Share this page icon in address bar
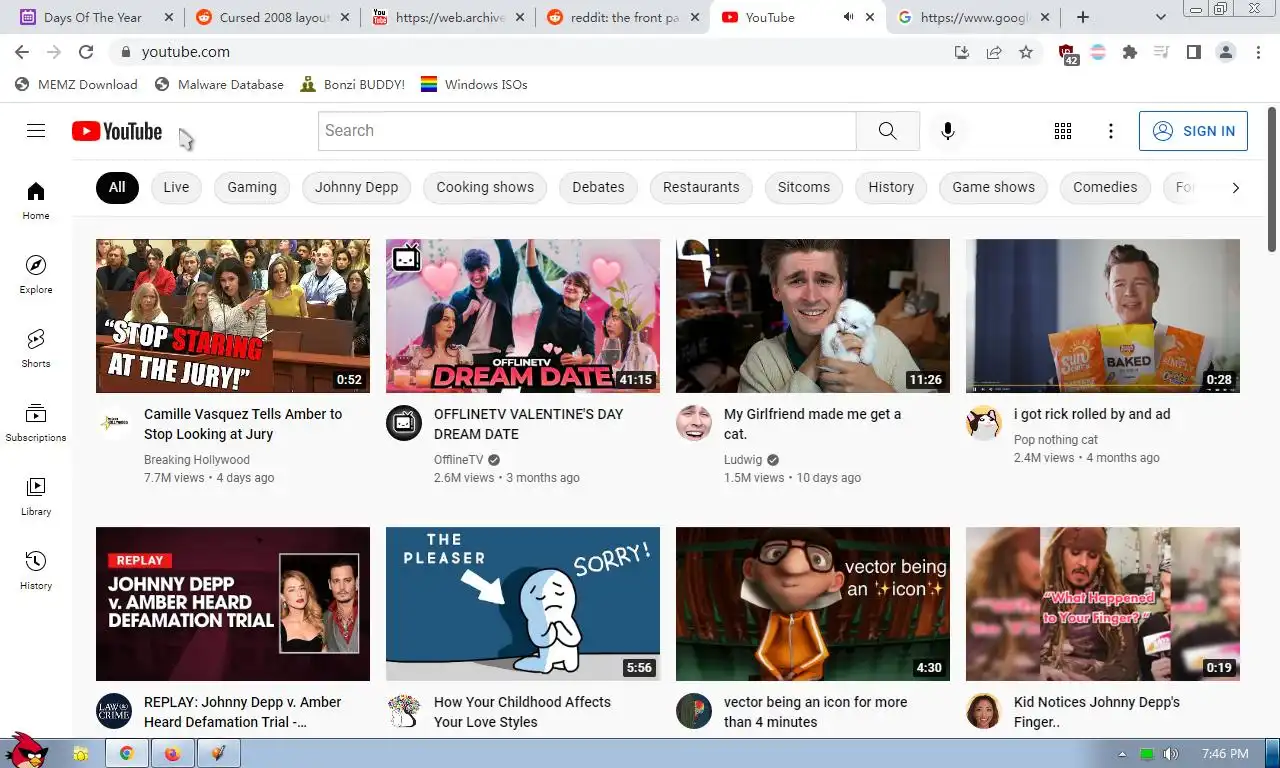 (x=994, y=52)
